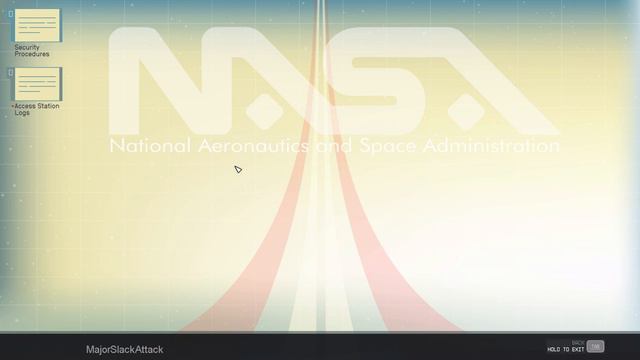
Task: Open the Security Procedures note icon
Action: (37, 25)
